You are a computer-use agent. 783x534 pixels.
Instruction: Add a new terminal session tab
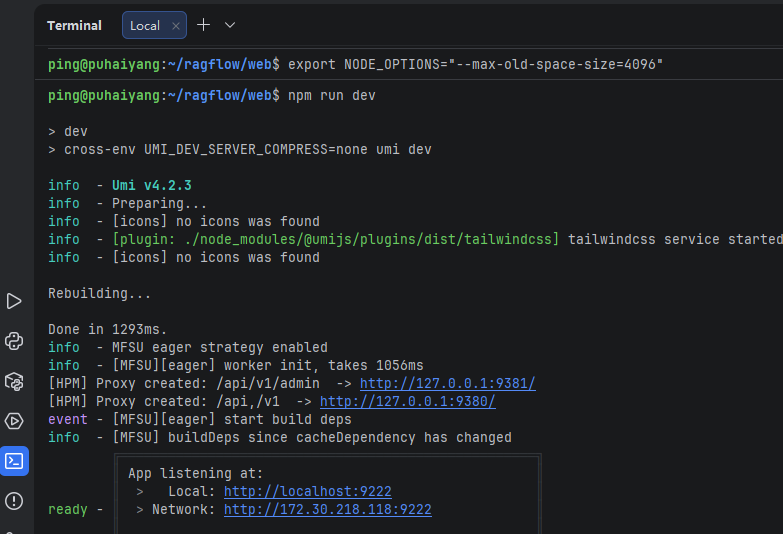click(204, 25)
